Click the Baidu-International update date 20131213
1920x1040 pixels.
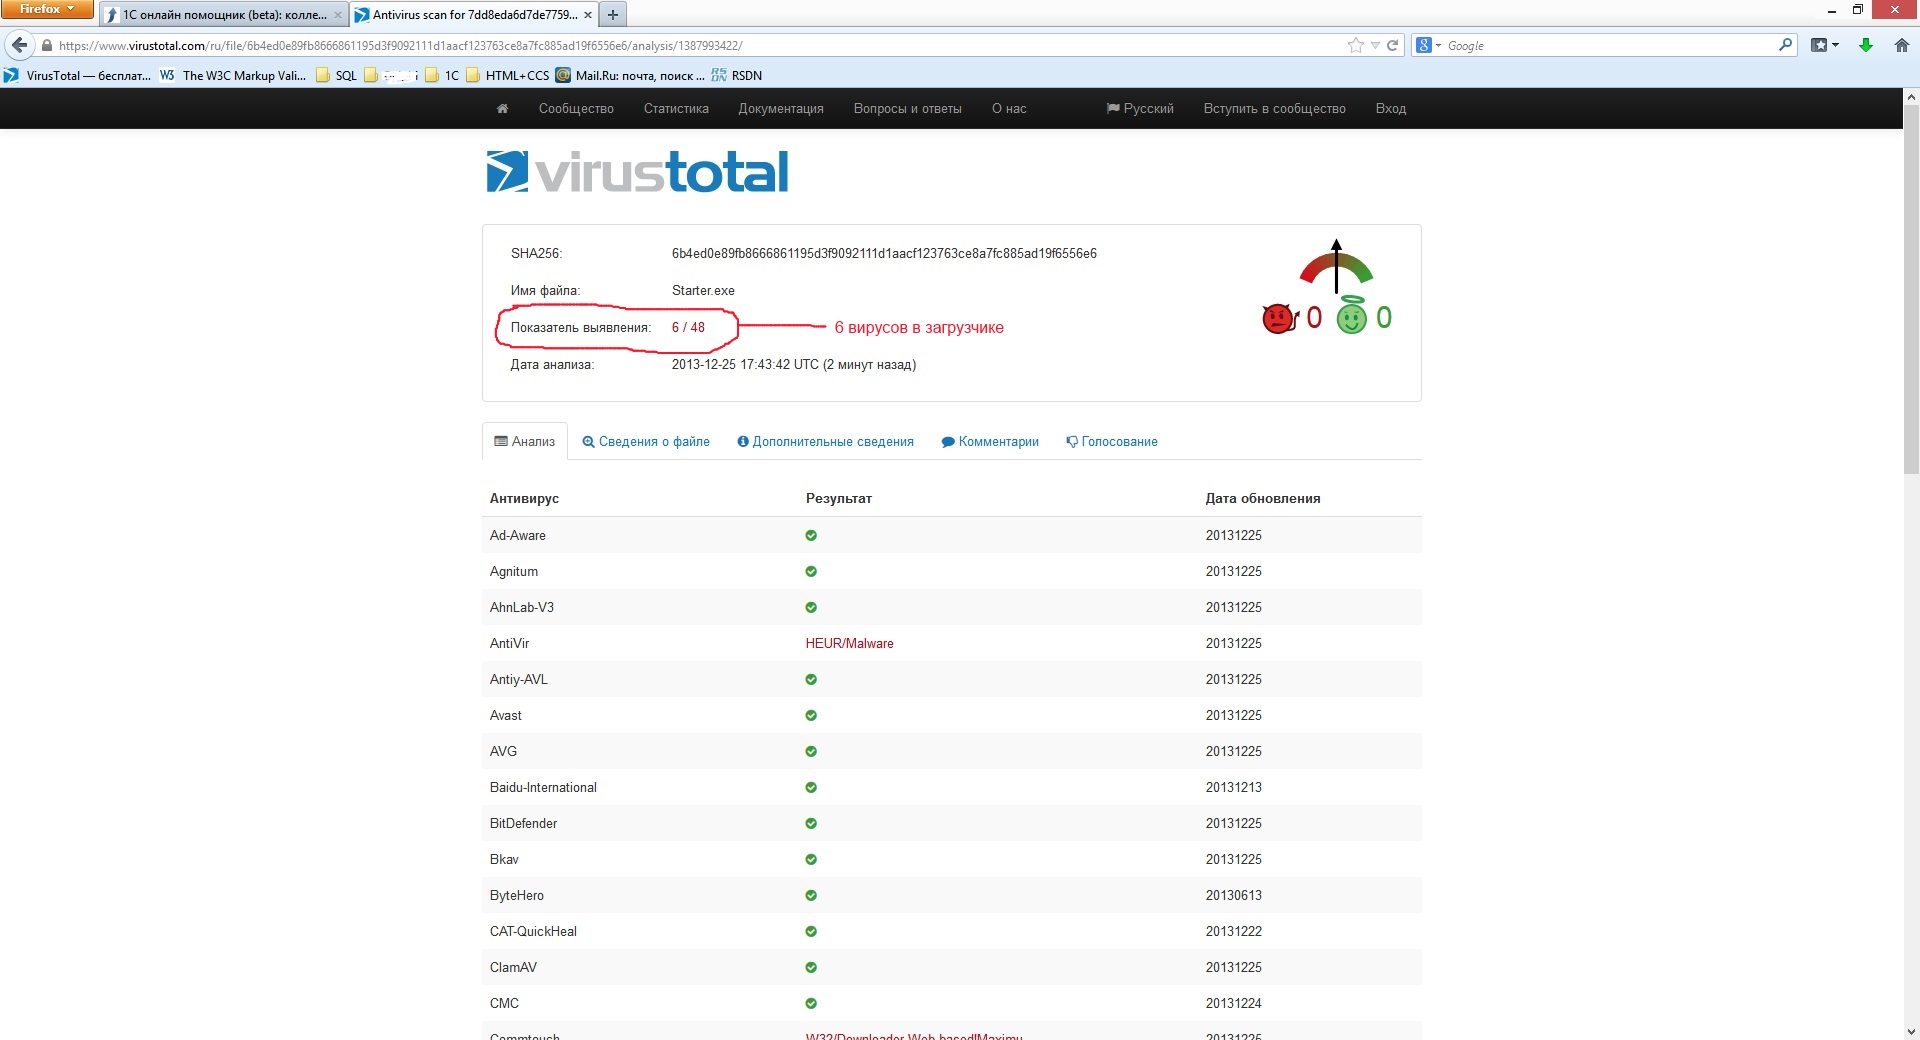pyautogui.click(x=1233, y=787)
